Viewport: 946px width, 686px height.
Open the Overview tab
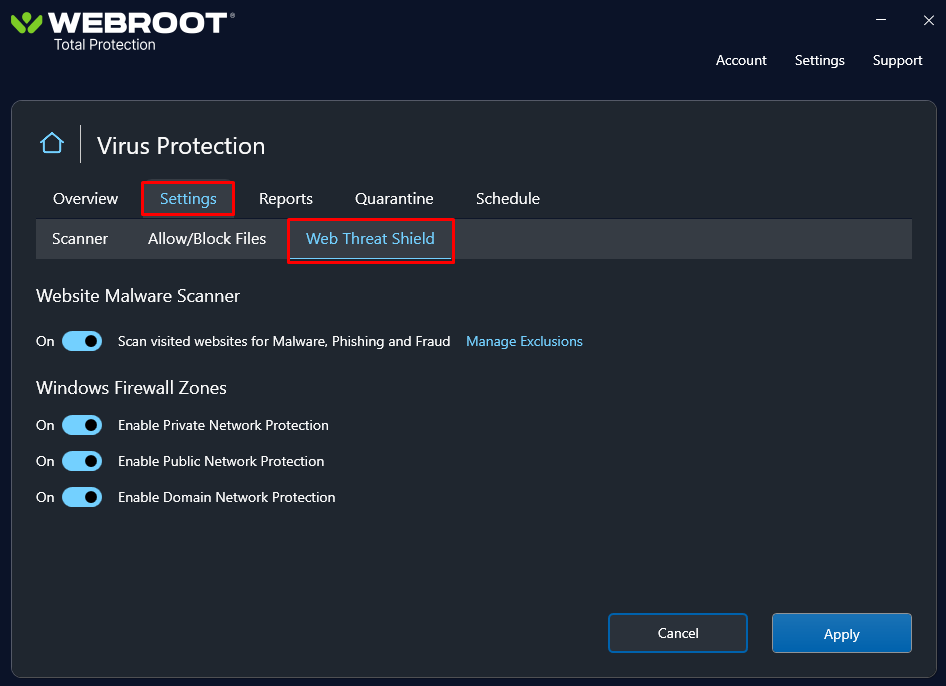pos(86,198)
